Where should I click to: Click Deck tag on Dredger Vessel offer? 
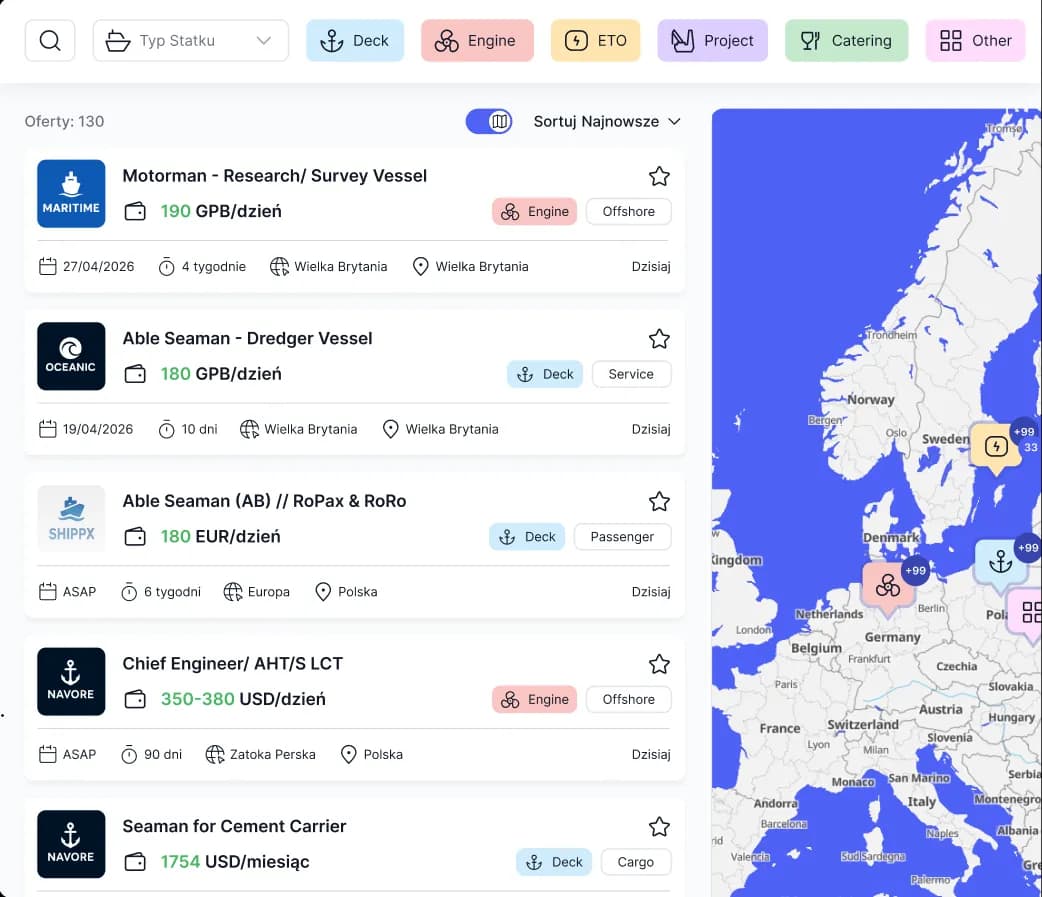(545, 375)
